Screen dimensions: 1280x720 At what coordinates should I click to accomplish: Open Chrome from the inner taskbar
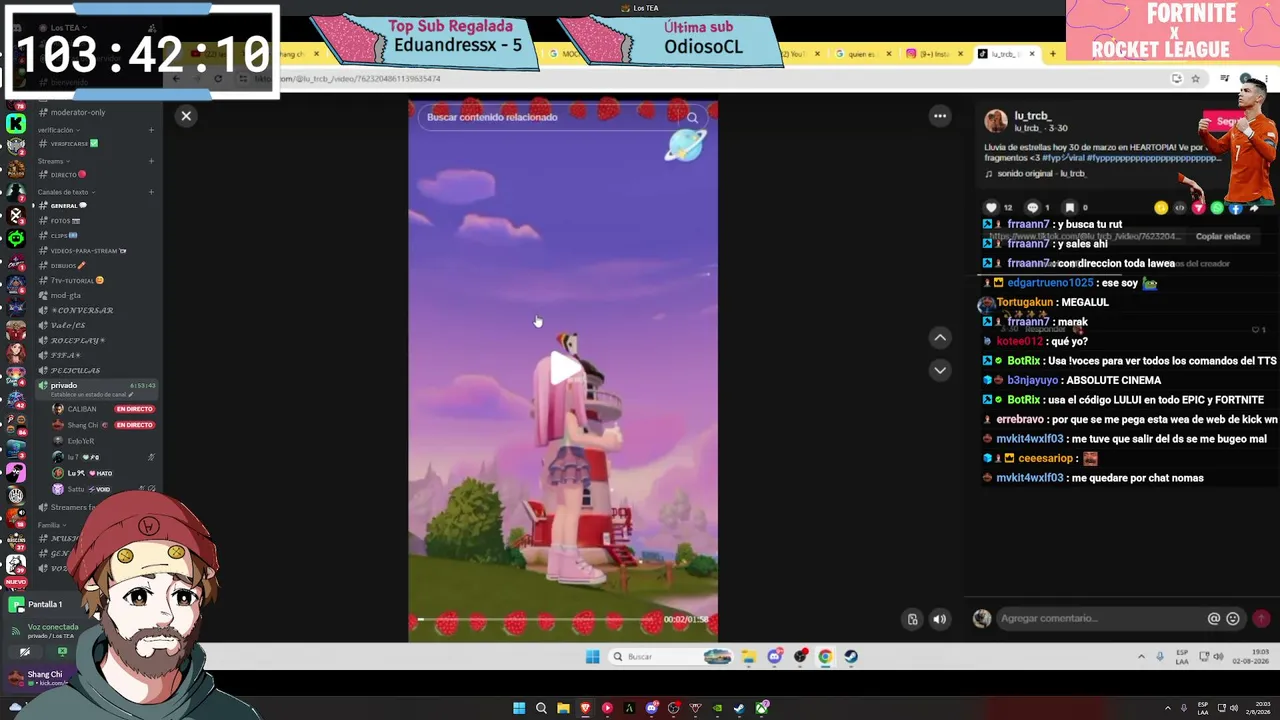[x=825, y=657]
